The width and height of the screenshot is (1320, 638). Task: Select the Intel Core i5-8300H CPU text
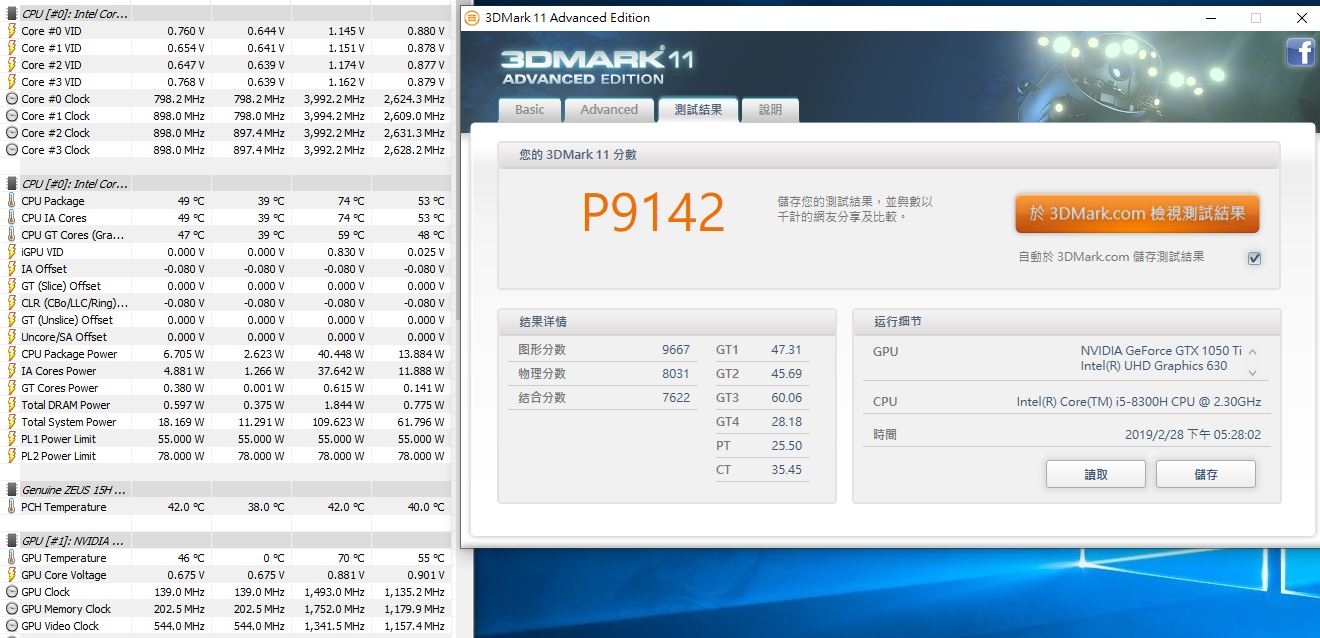(x=1139, y=402)
